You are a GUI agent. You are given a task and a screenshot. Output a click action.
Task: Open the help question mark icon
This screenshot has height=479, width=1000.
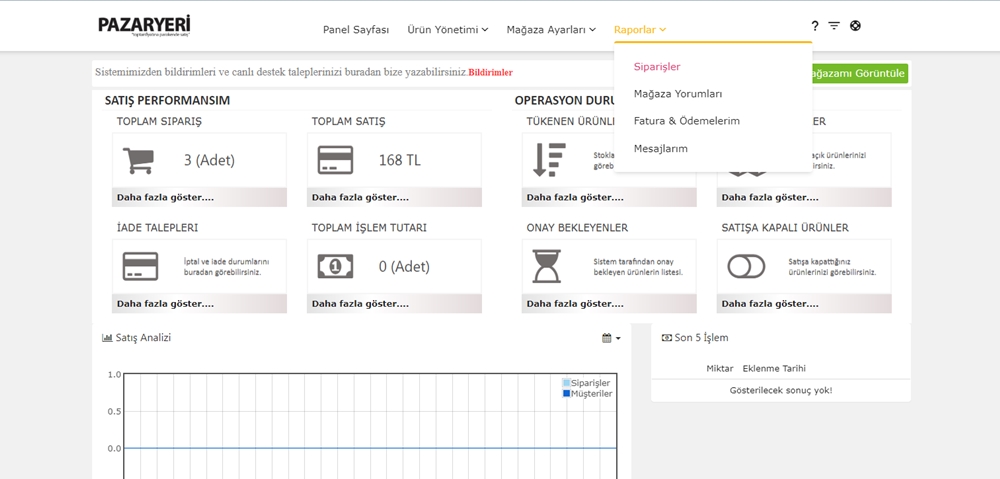814,26
